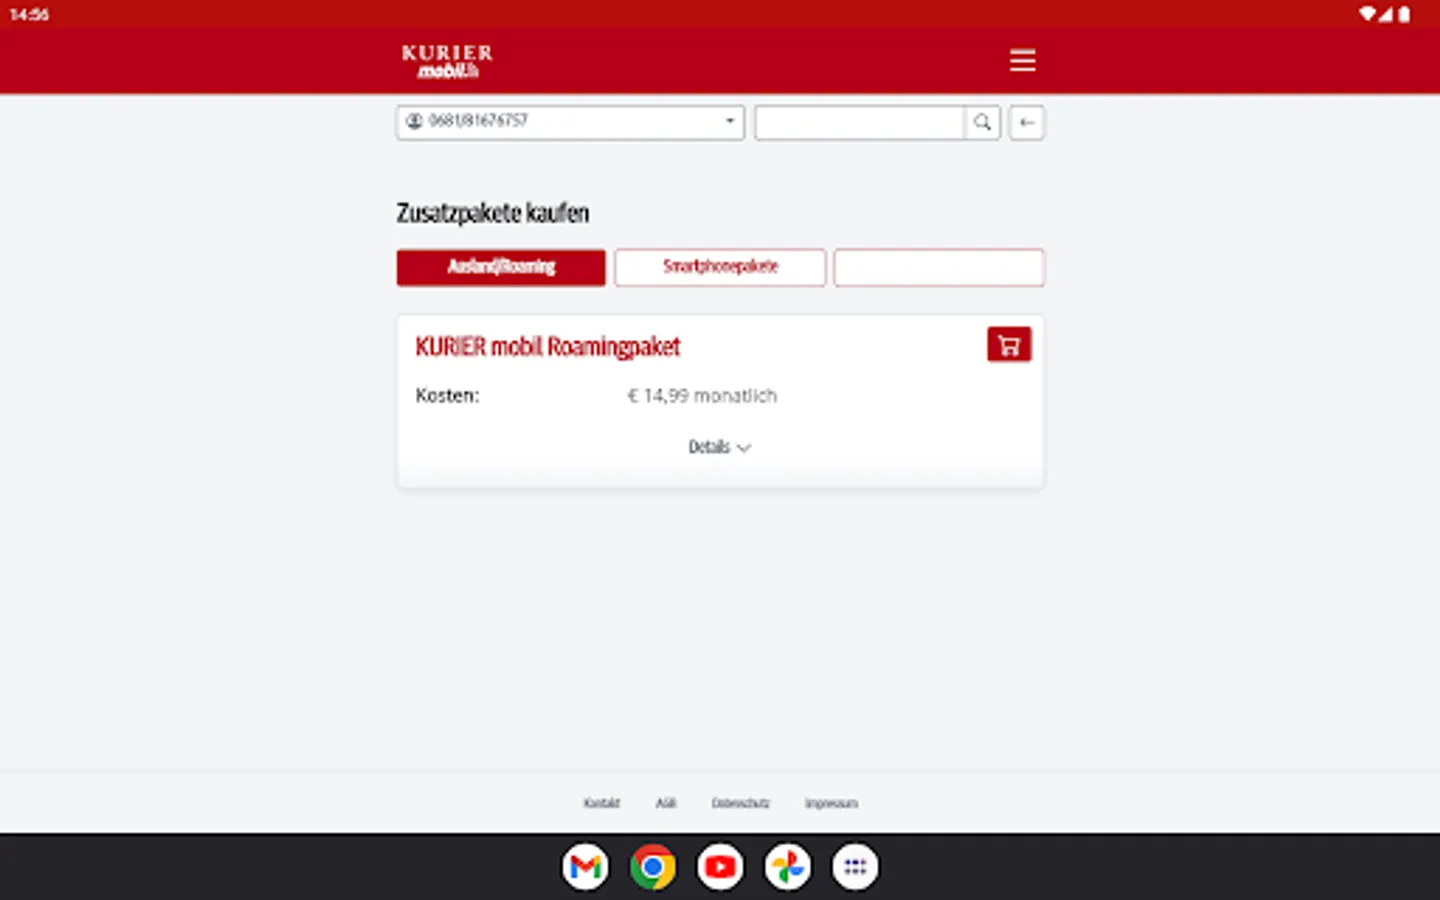This screenshot has width=1440, height=900.
Task: Select the empty third package tab
Action: tap(939, 267)
